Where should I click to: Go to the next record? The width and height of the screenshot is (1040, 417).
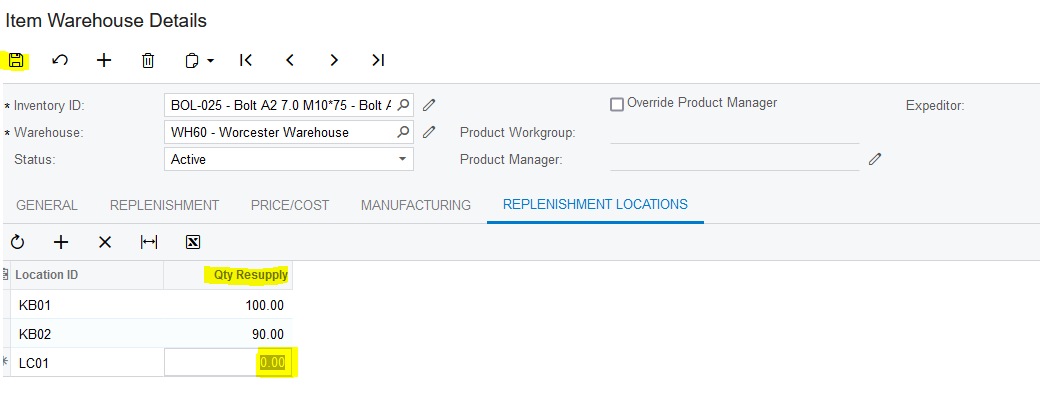tap(334, 60)
